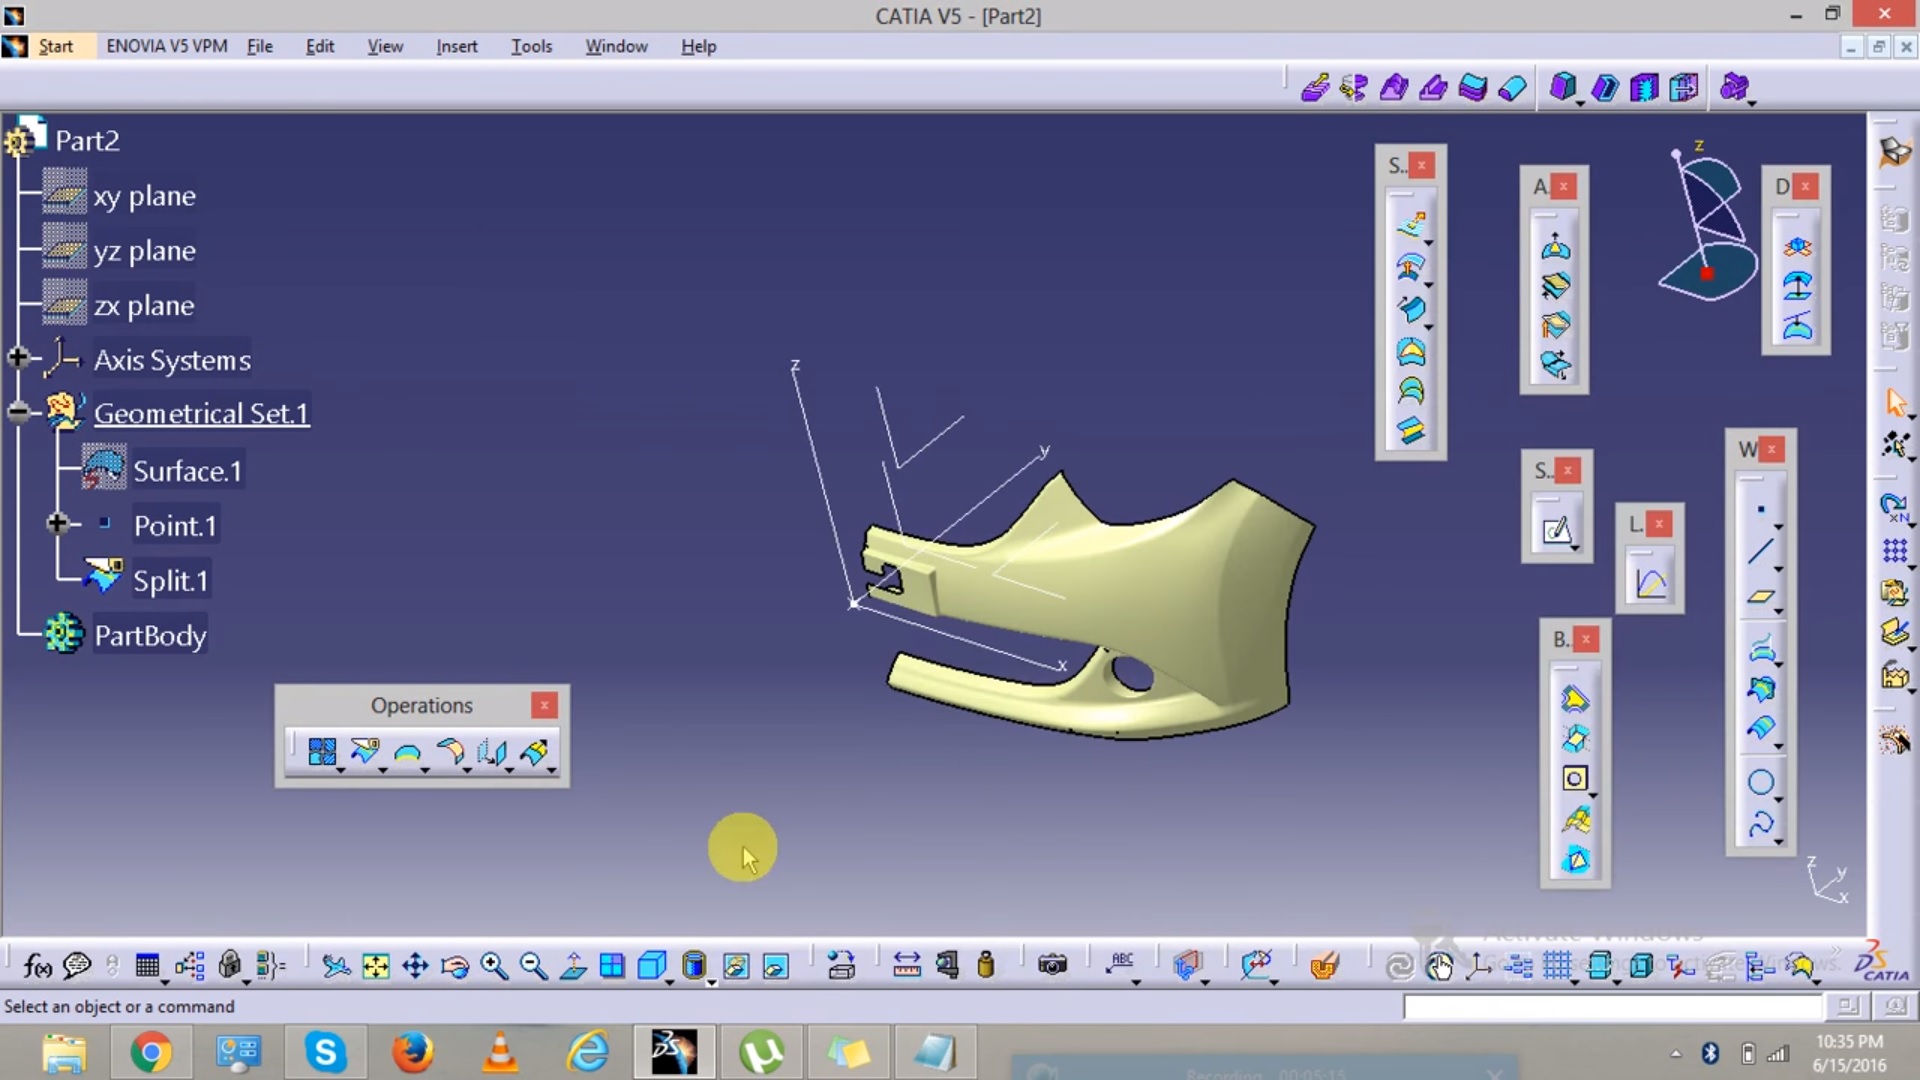
Task: Open dropdown arrow beside the Circle tool
Action: 1779,799
